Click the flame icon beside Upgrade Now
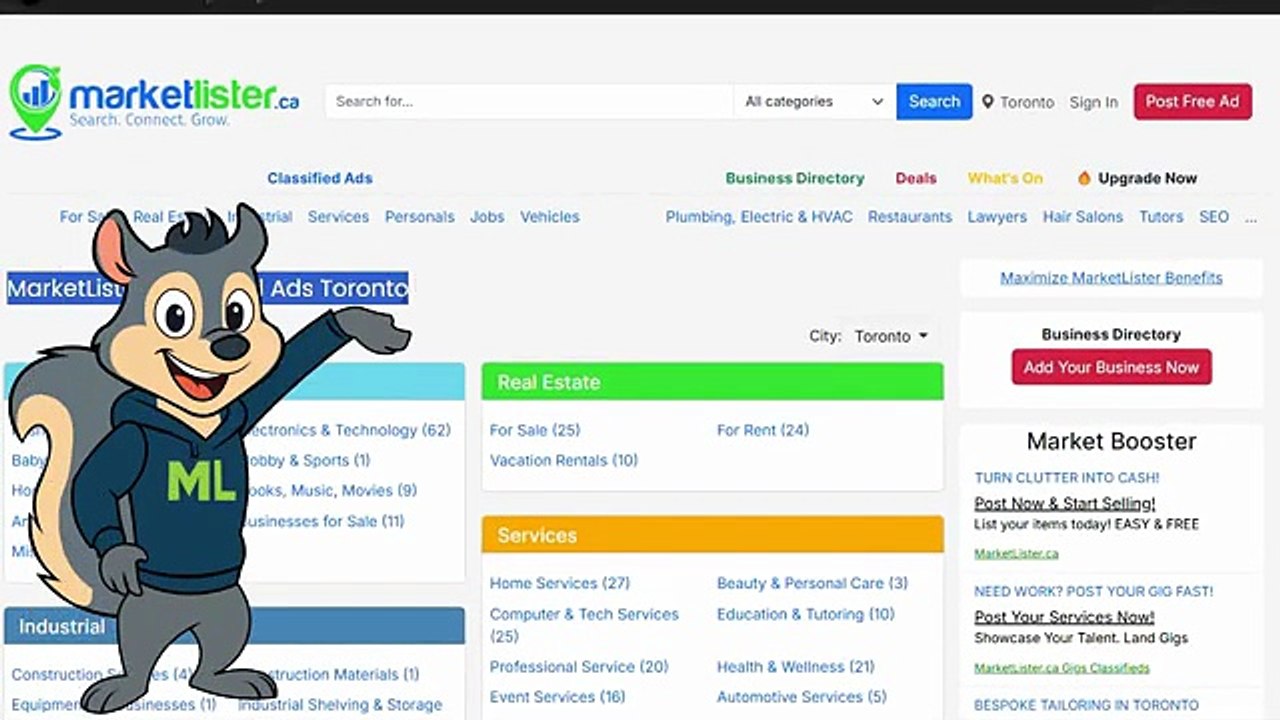 1084,178
